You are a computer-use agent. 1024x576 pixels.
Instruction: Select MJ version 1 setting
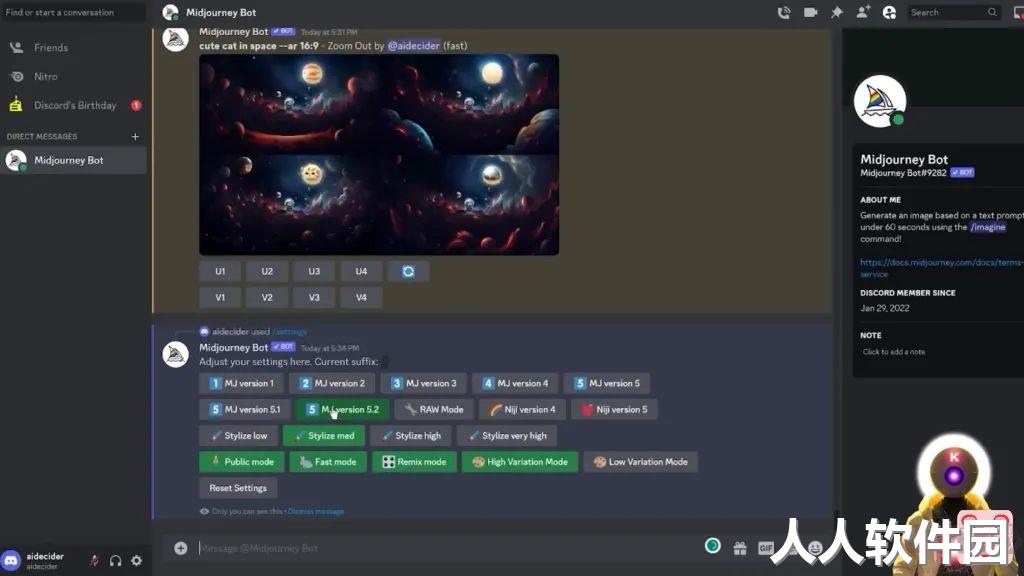pyautogui.click(x=242, y=383)
